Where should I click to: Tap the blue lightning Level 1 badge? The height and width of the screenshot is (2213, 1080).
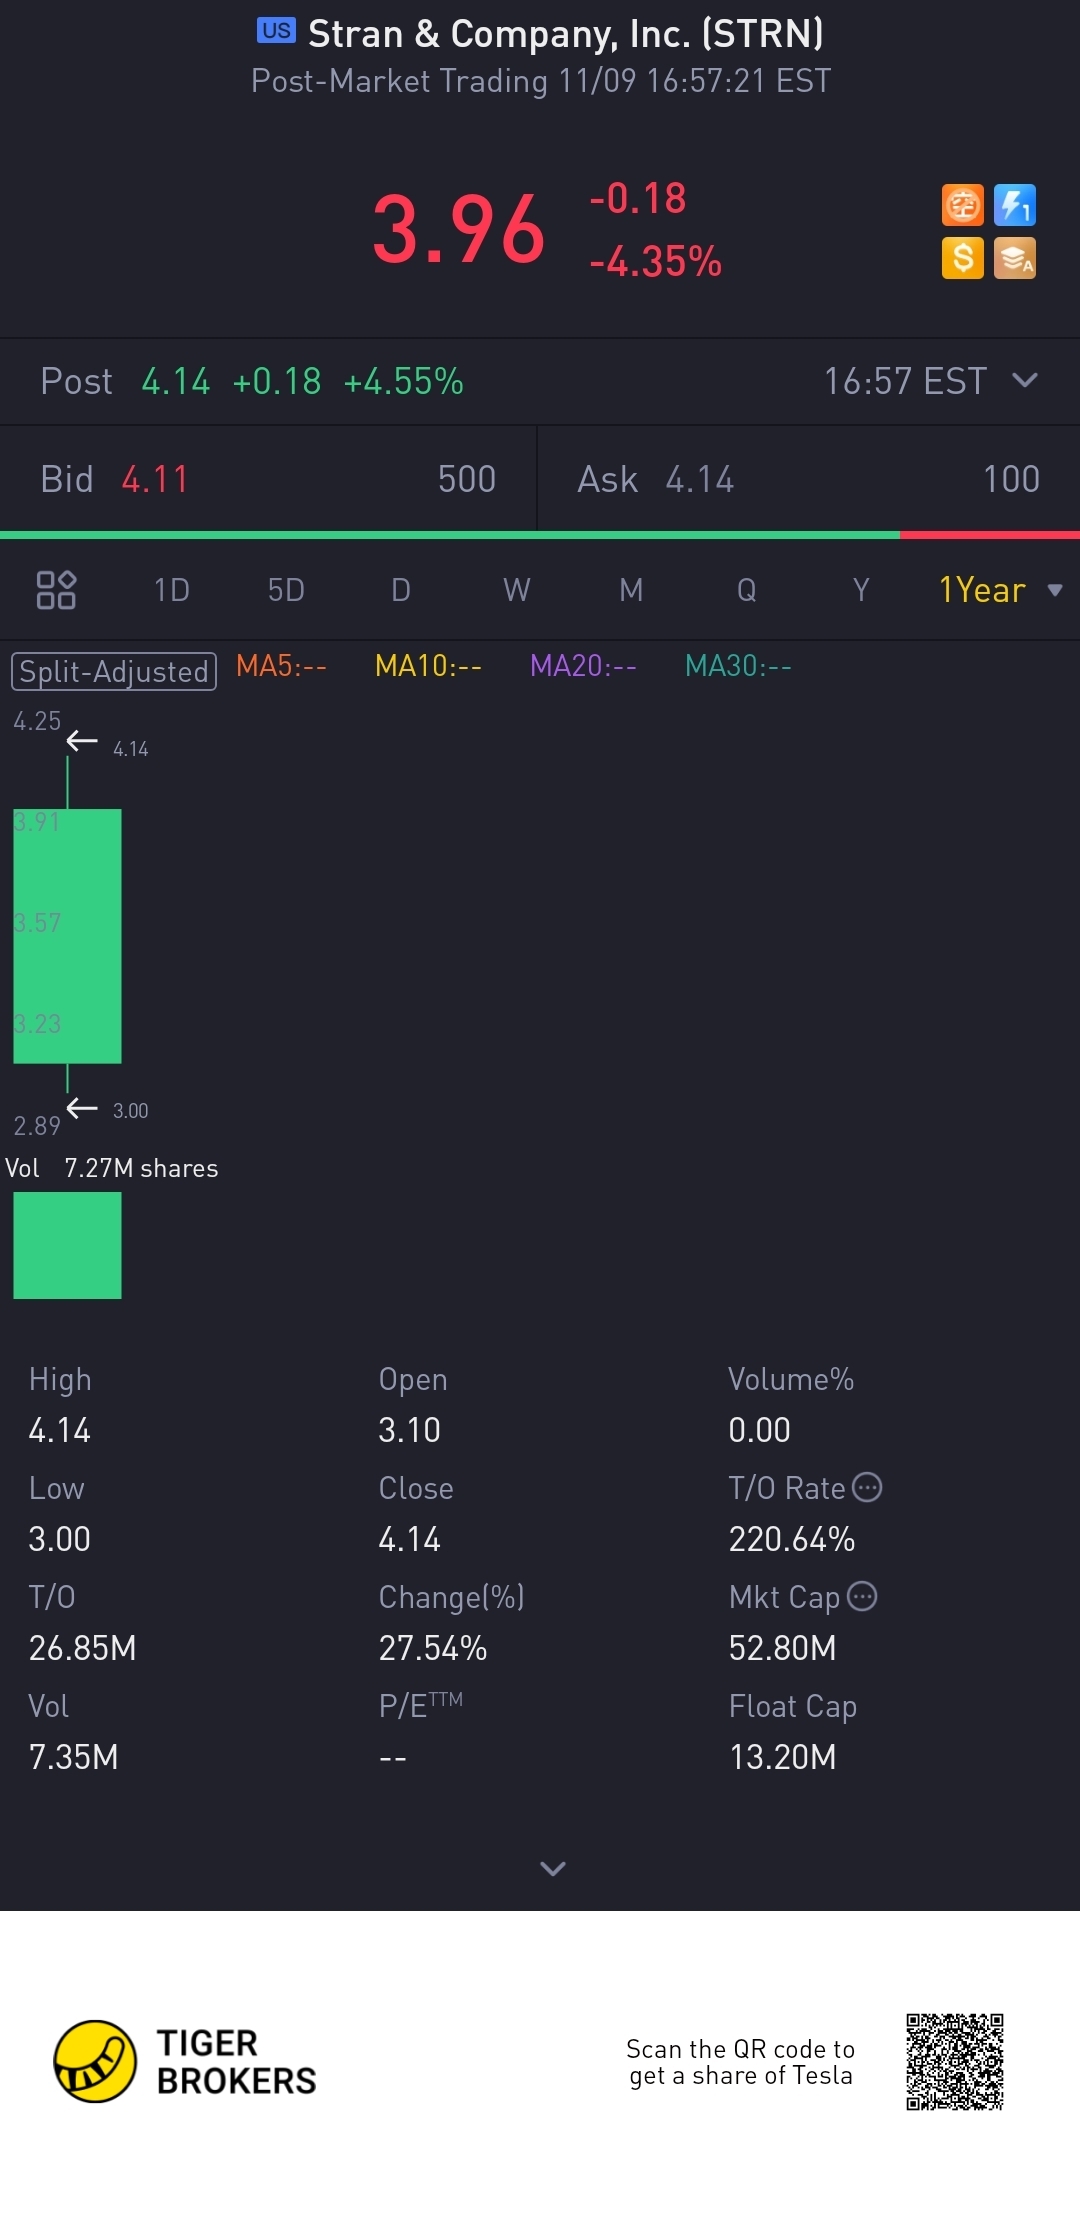point(1014,206)
